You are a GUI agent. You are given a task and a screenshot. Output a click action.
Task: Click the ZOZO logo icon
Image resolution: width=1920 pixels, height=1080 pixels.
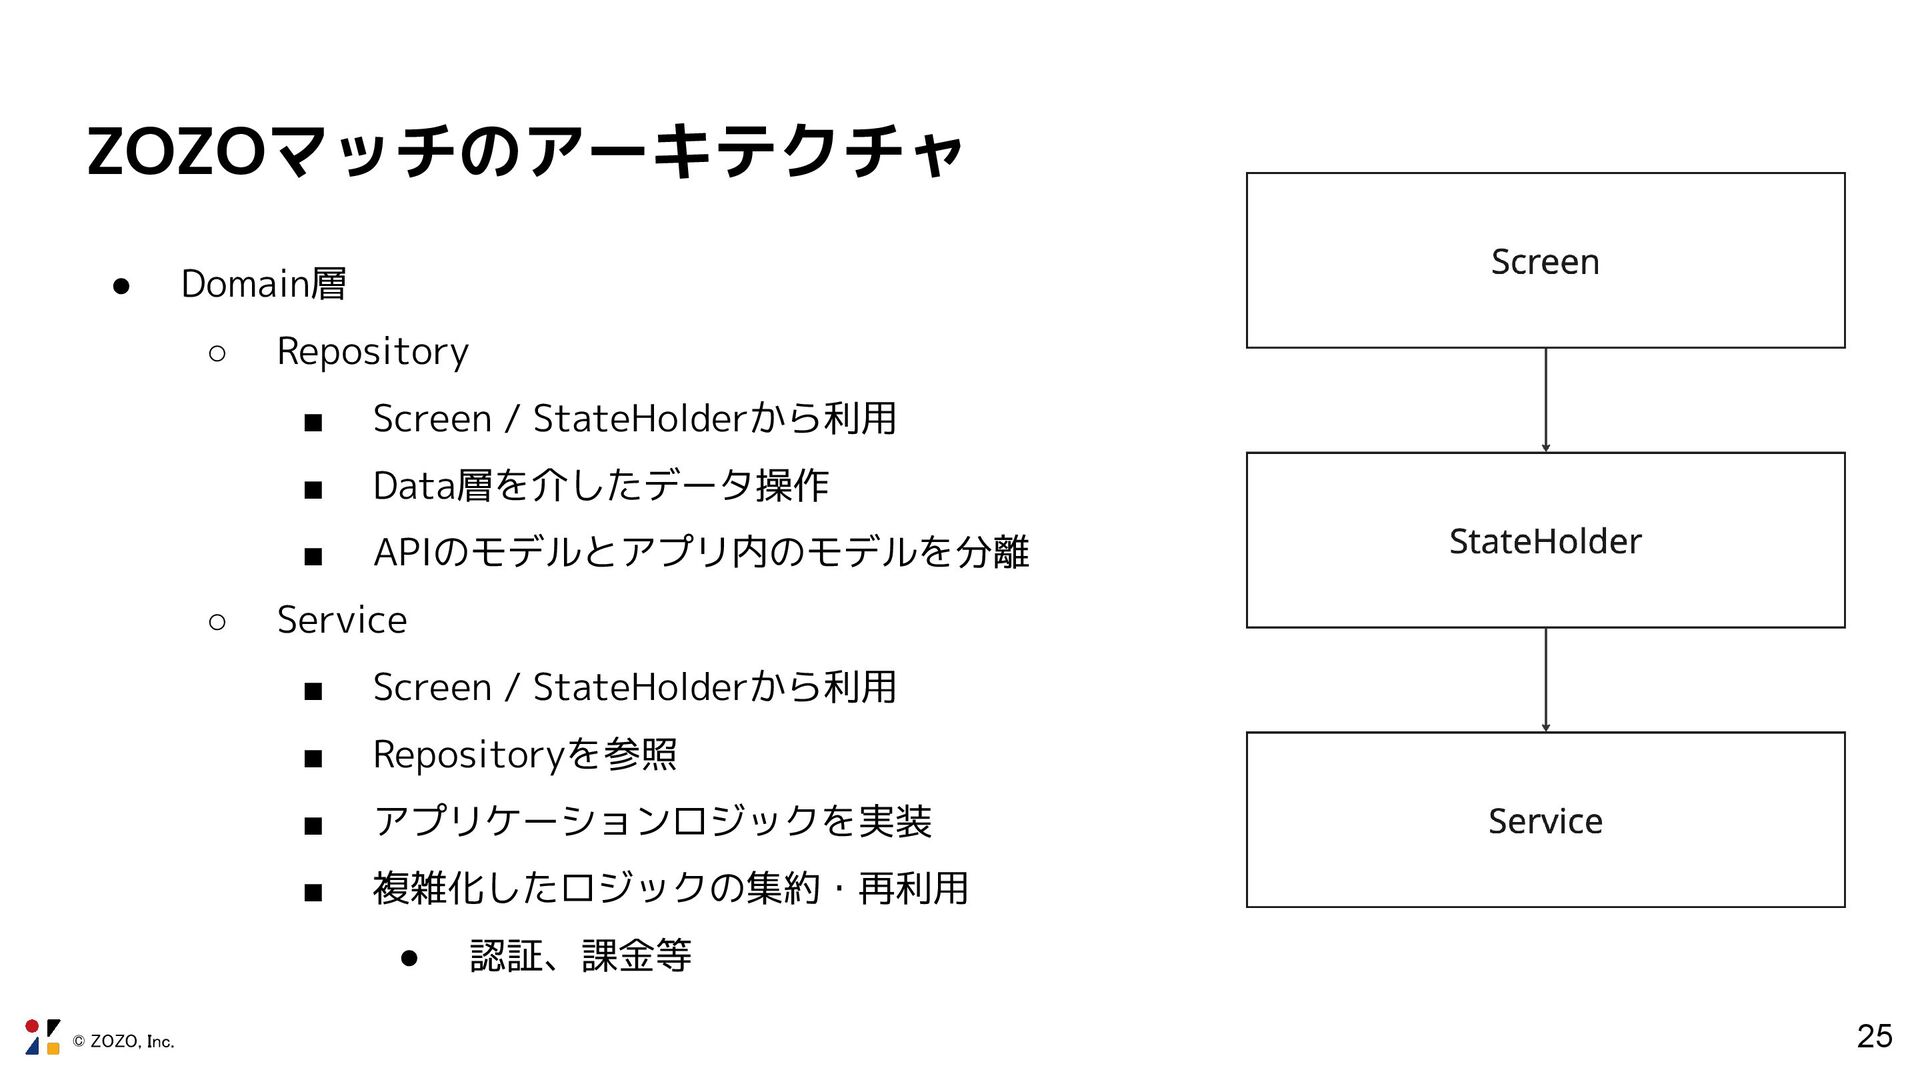[43, 1037]
